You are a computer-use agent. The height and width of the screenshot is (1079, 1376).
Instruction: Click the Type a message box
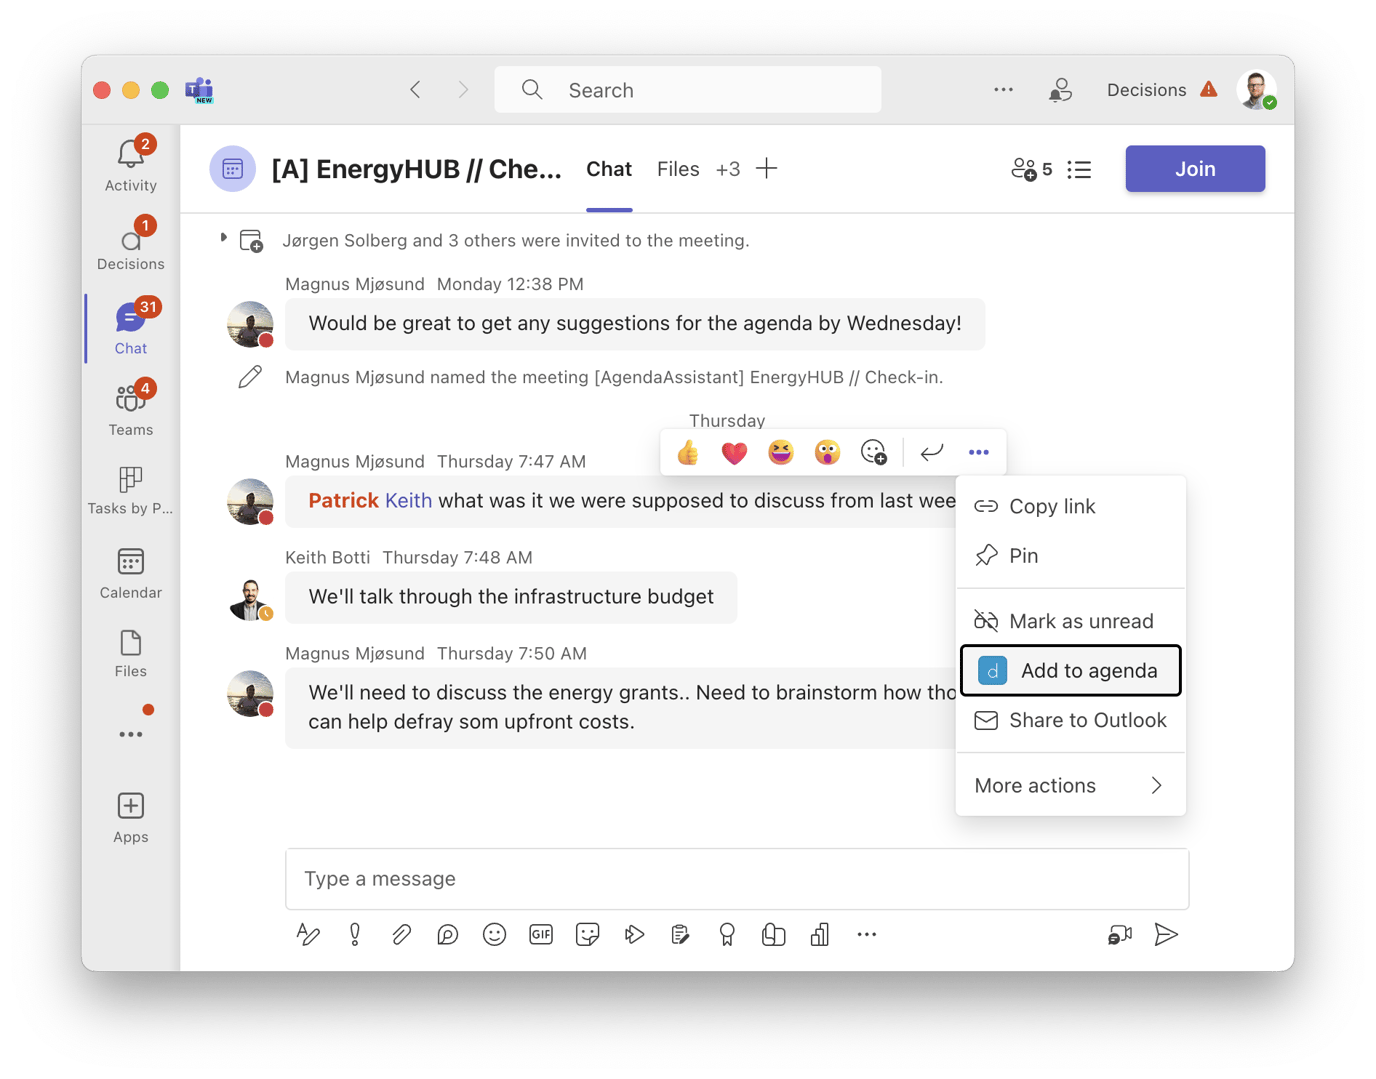pos(737,879)
